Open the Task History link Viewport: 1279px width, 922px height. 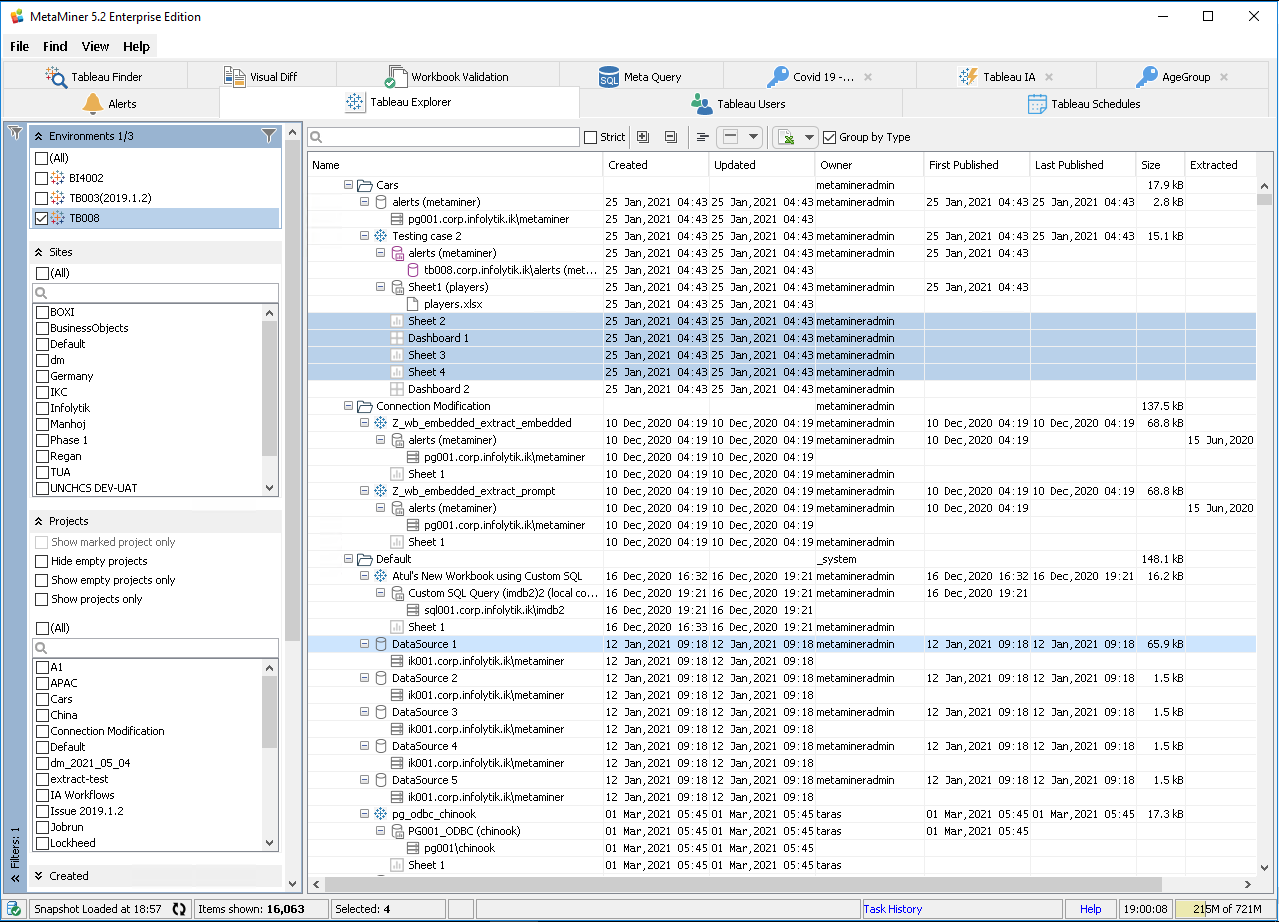[892, 909]
